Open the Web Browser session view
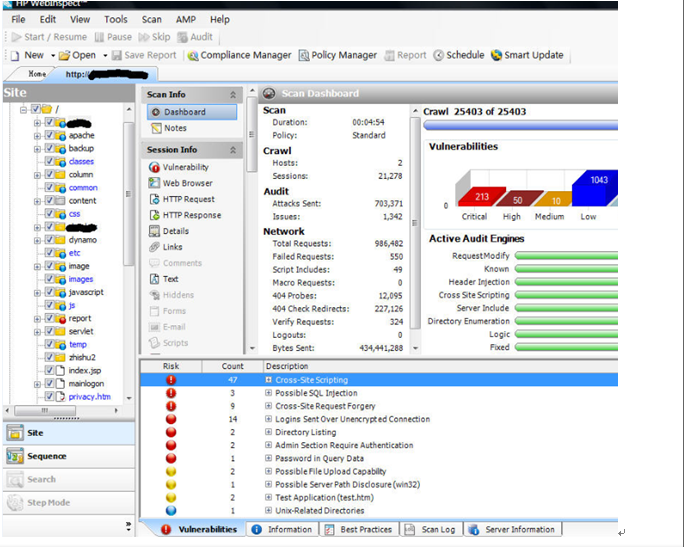The image size is (684, 547). [187, 183]
